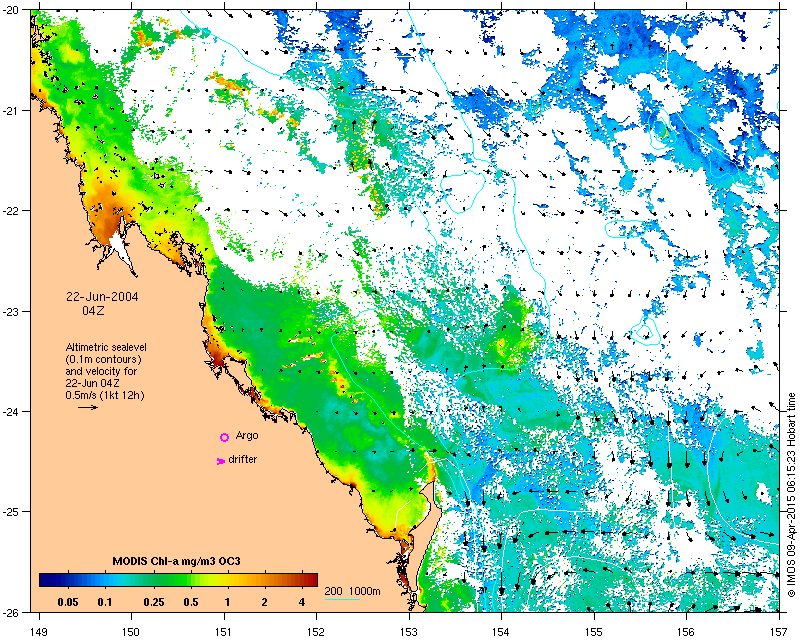
Task: Click the colorbar value '0.1'
Action: 105,602
